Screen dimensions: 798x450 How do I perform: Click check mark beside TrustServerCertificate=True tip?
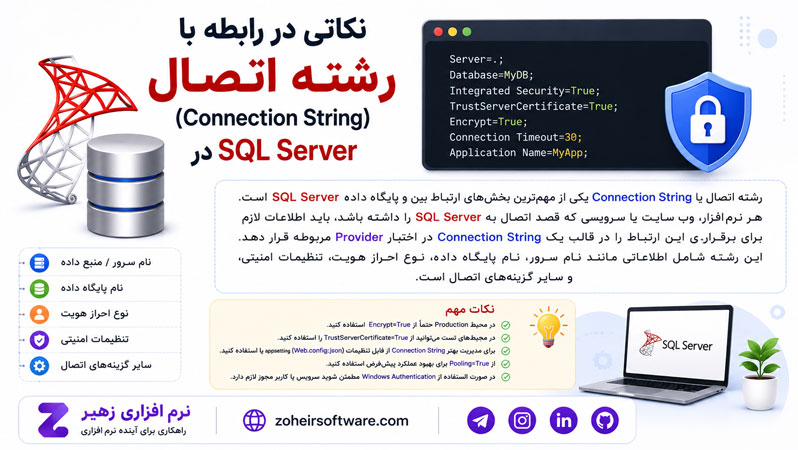pyautogui.click(x=505, y=338)
